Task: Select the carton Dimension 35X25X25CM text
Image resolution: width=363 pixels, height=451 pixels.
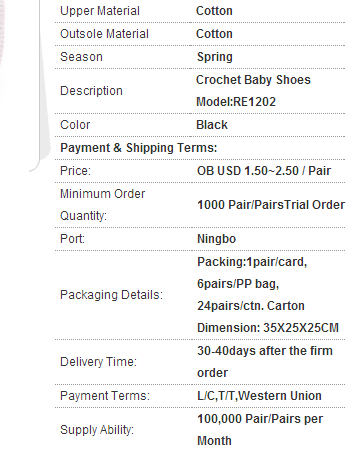Action: click(268, 328)
